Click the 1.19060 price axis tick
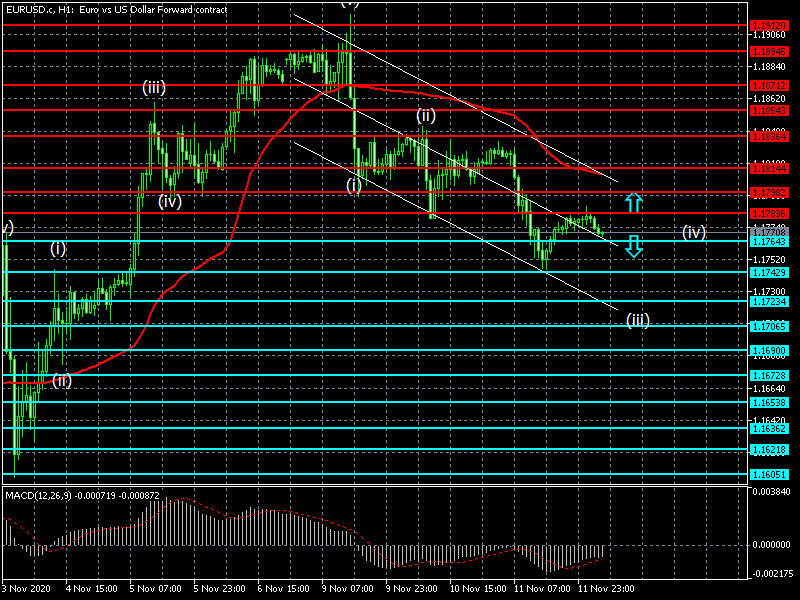800x600 pixels. point(769,35)
